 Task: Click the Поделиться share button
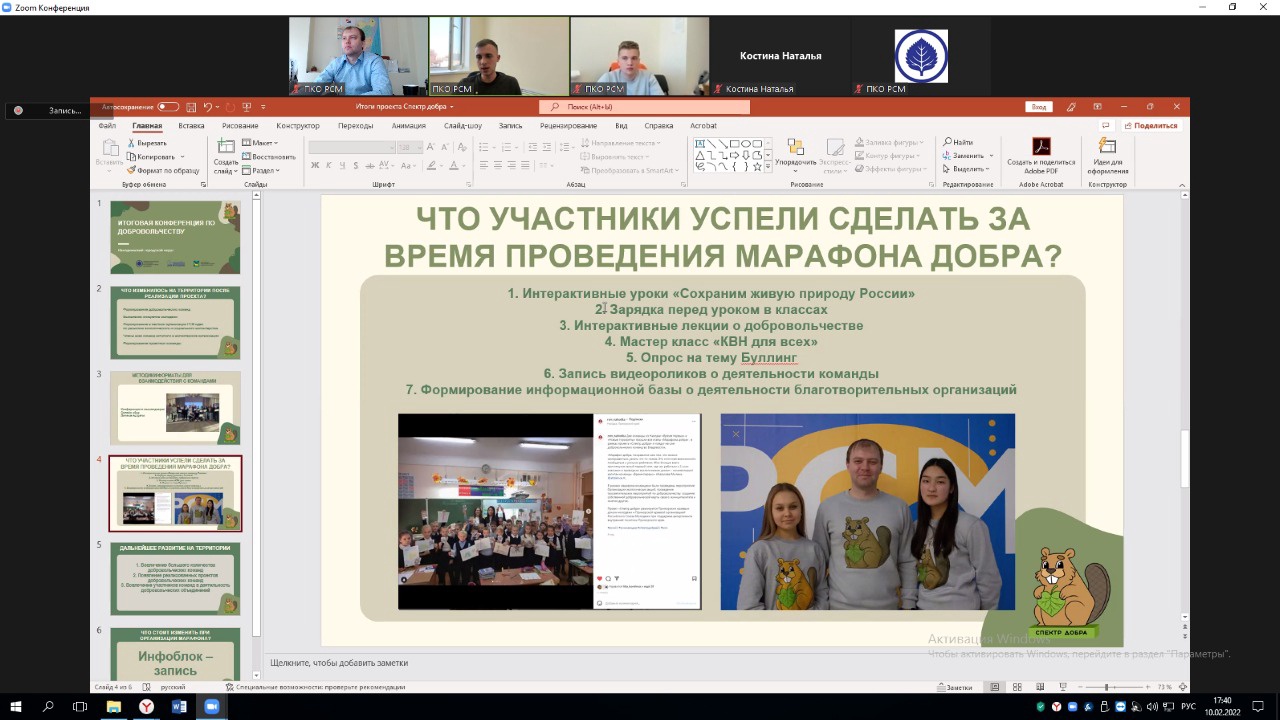coord(1150,126)
